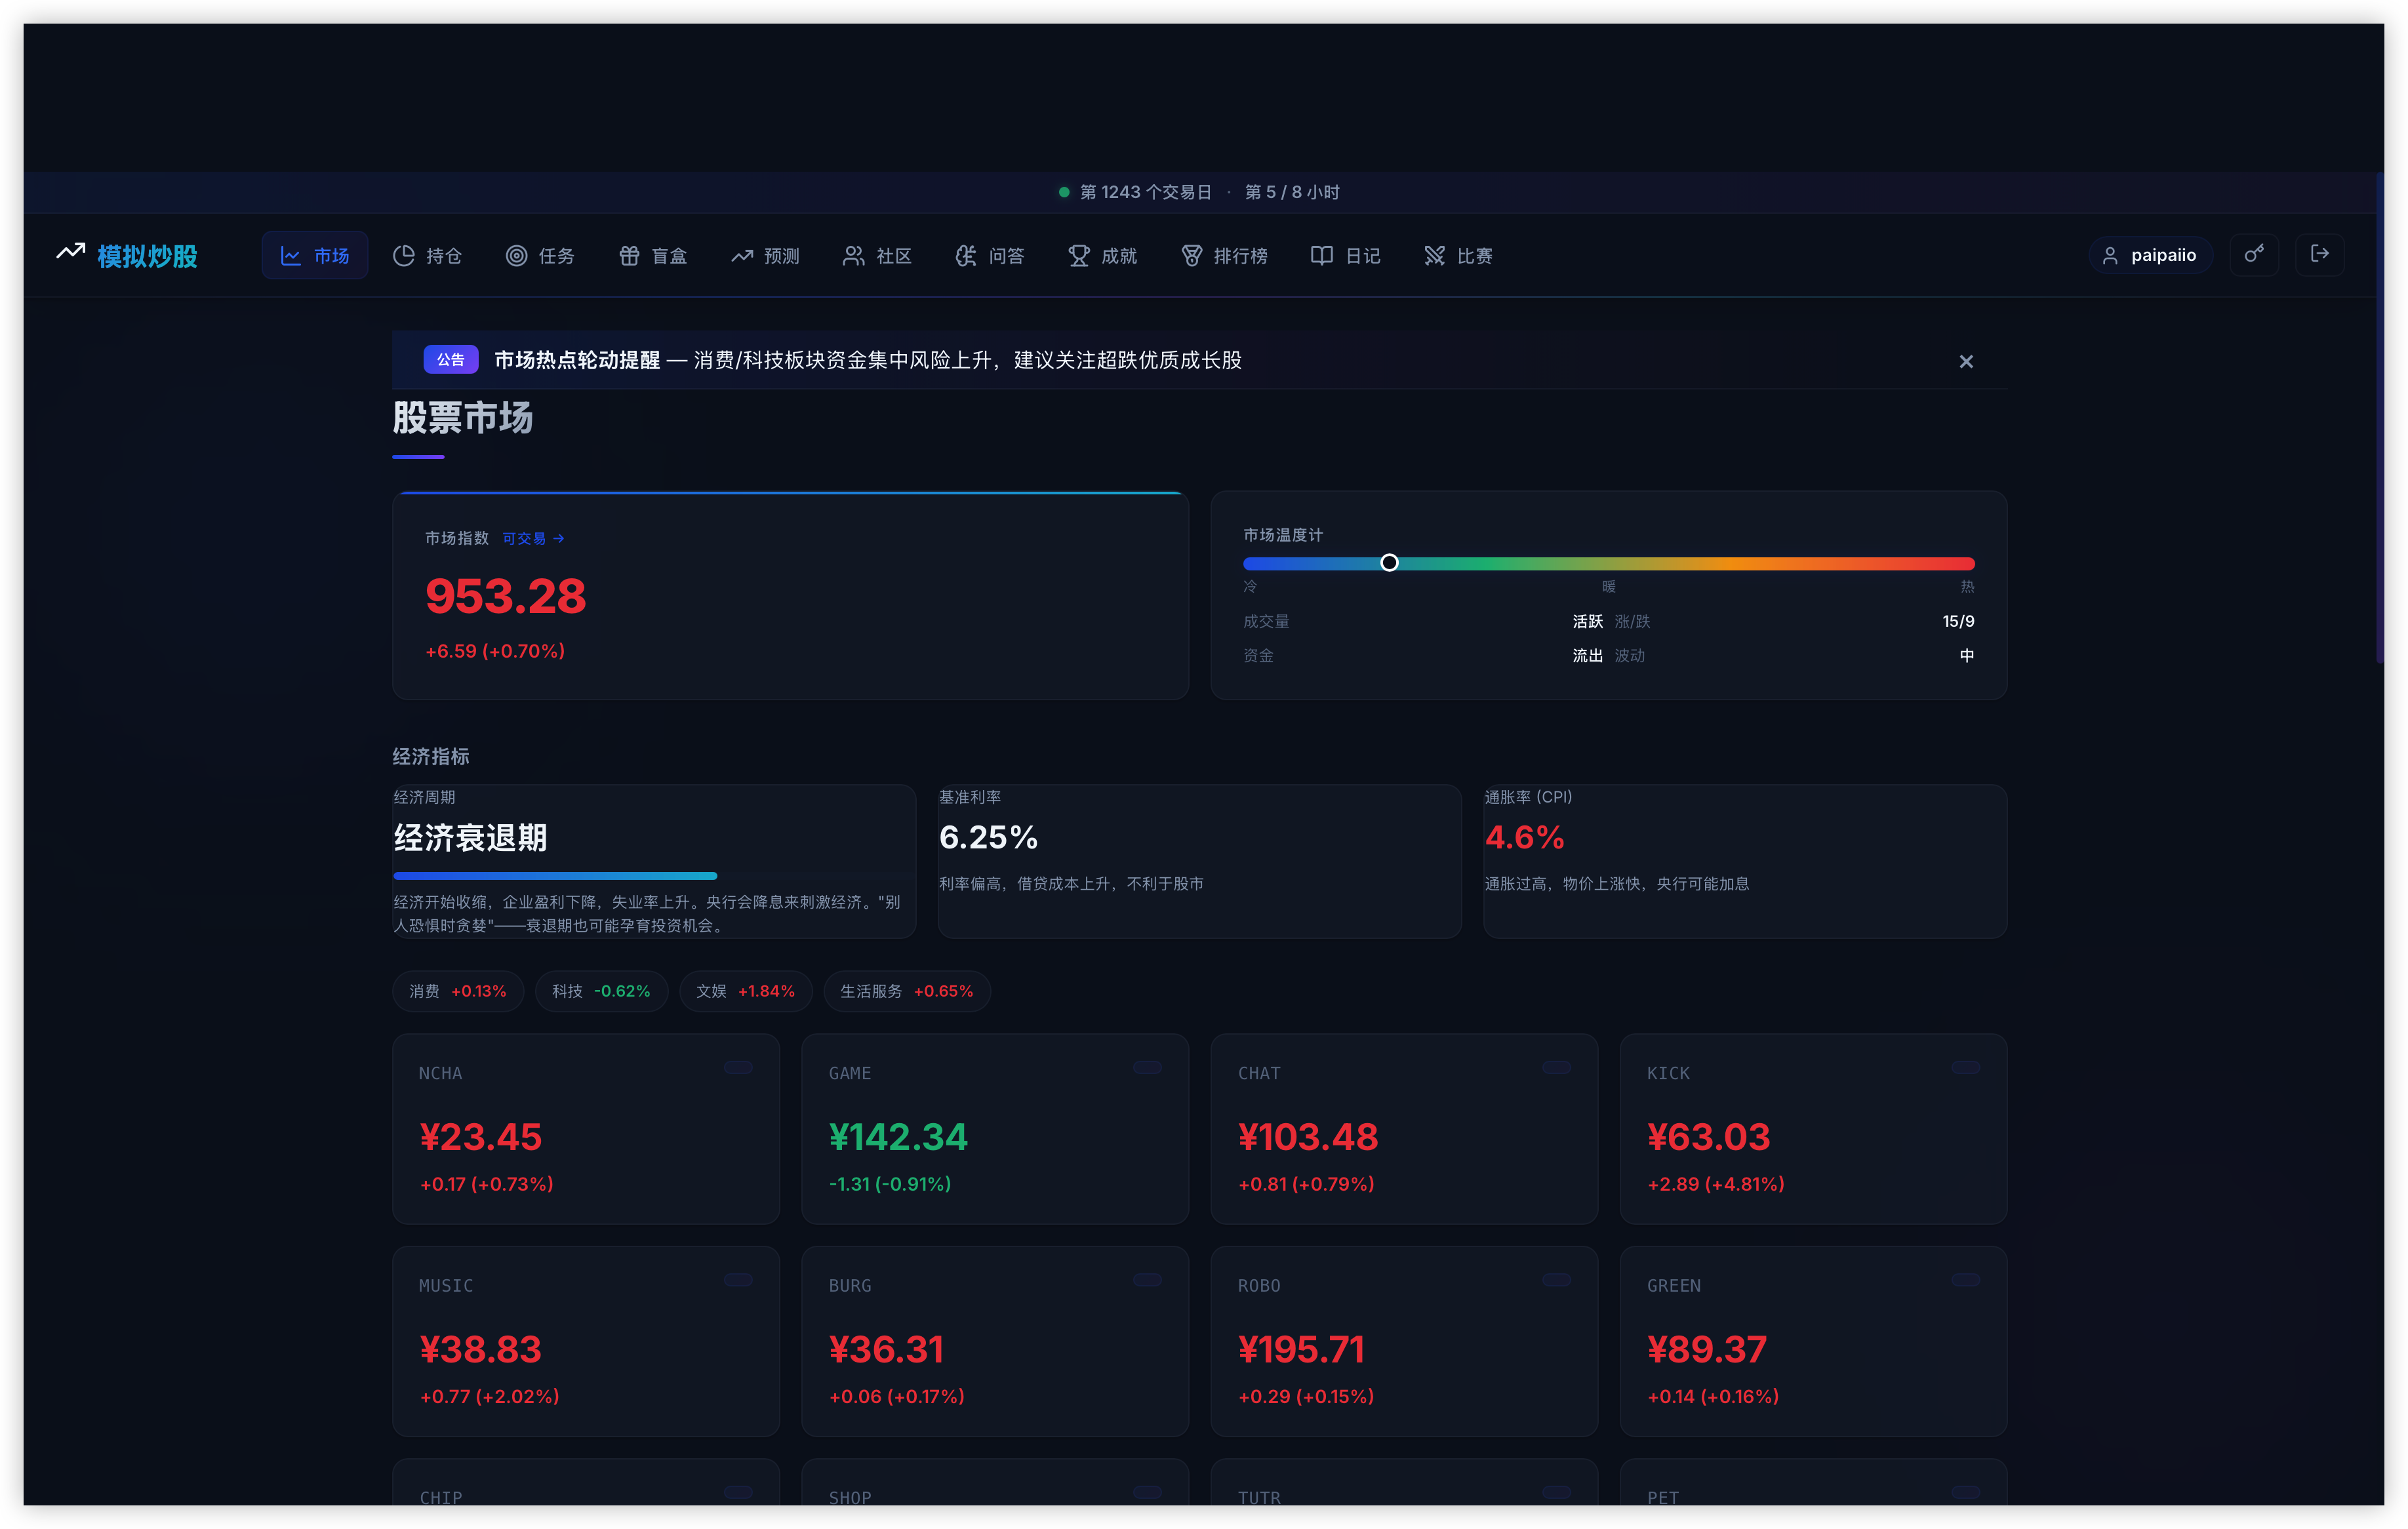Viewport: 2408px width, 1529px height.
Task: Click the logout arrow icon
Action: pos(2319,254)
